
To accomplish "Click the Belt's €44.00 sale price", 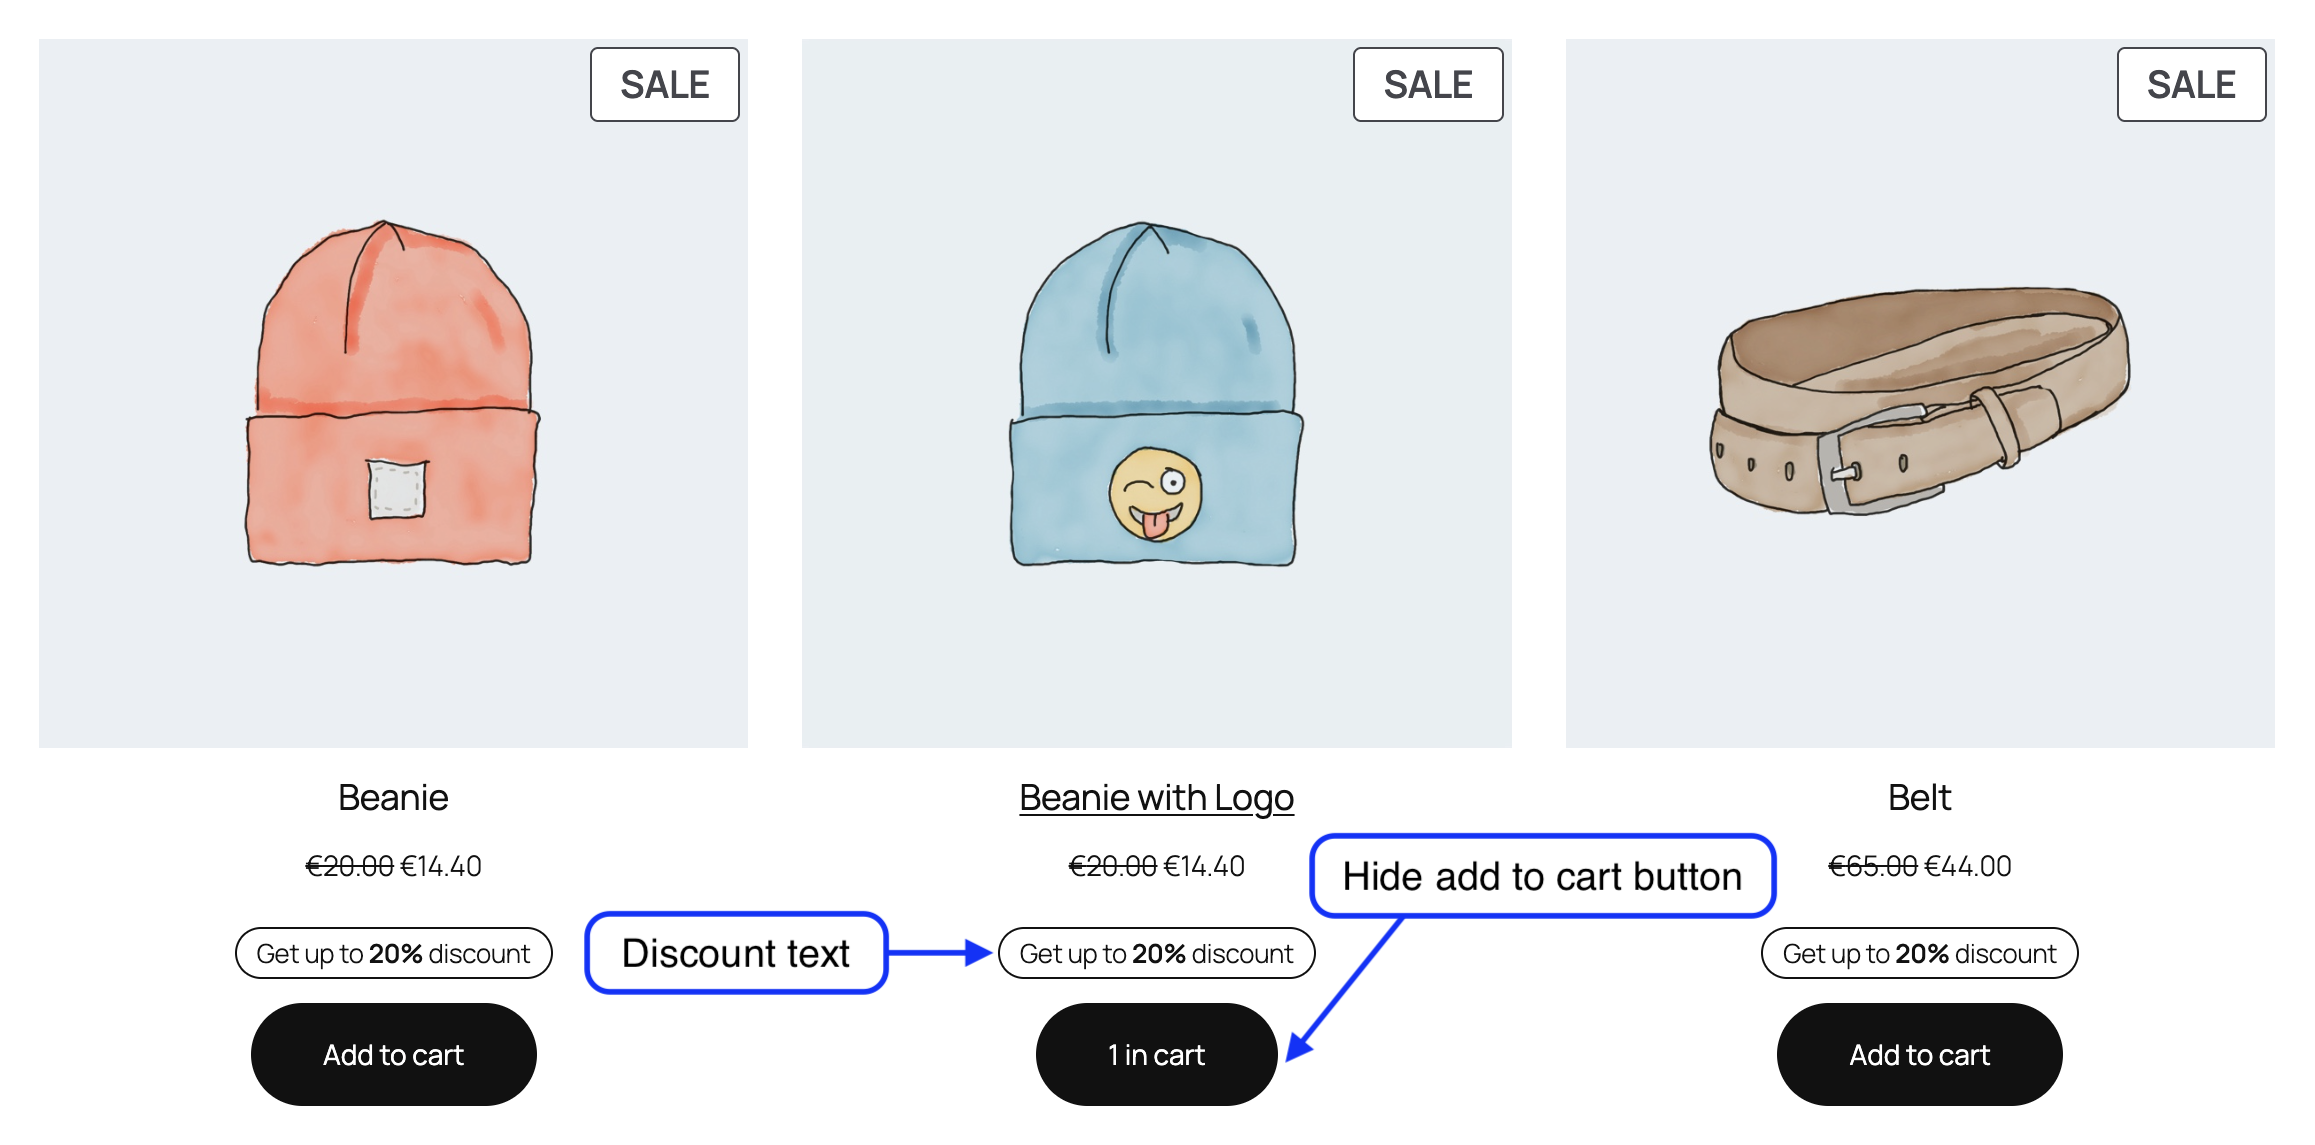I will 1967,866.
